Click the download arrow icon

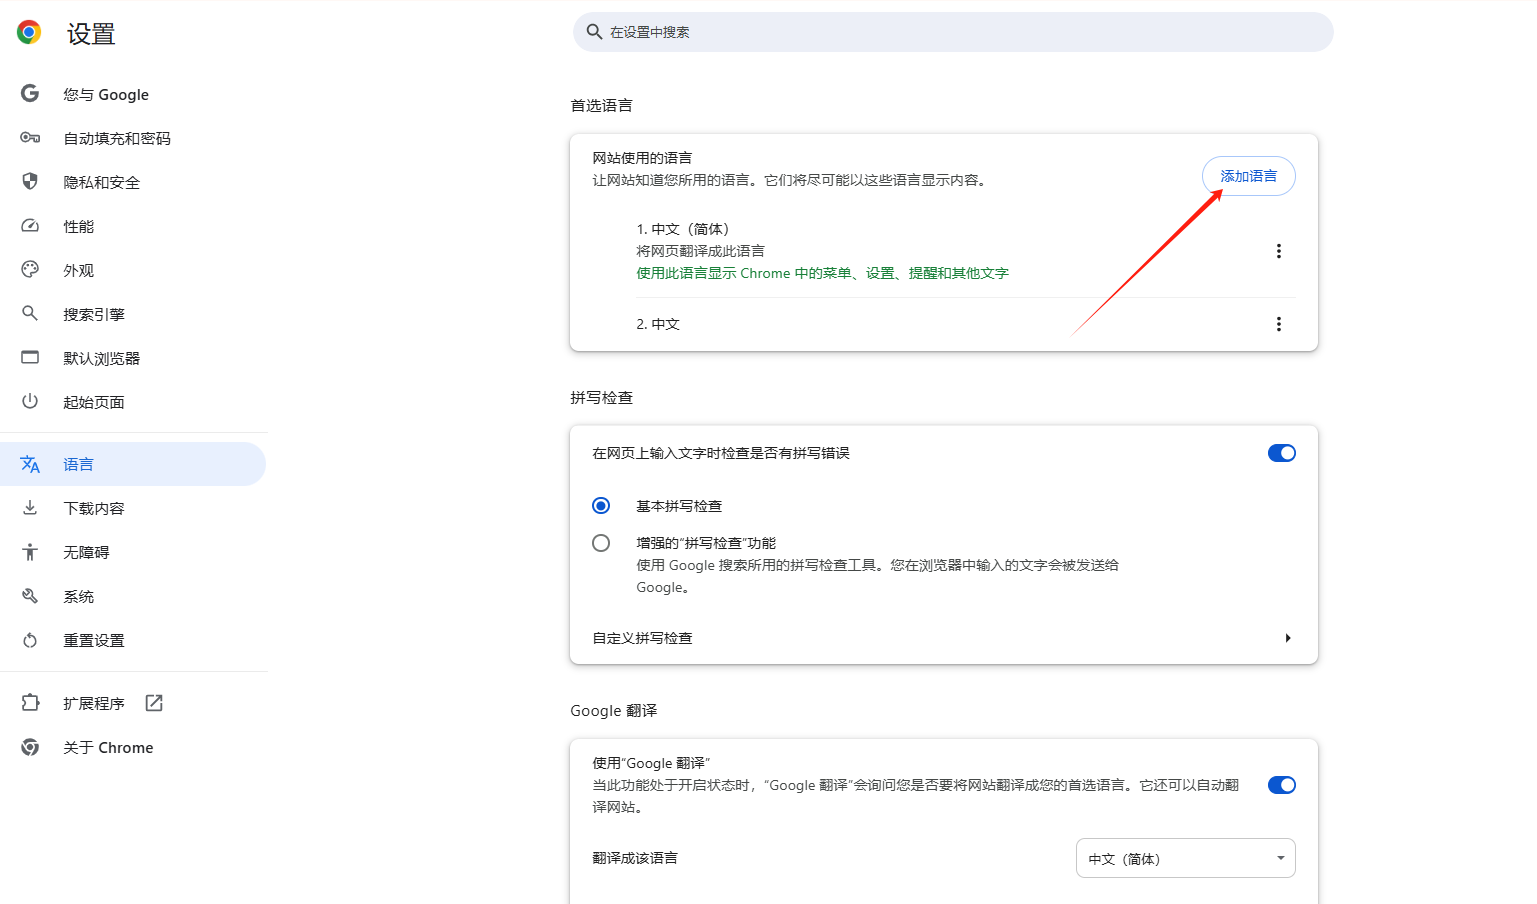(x=30, y=508)
